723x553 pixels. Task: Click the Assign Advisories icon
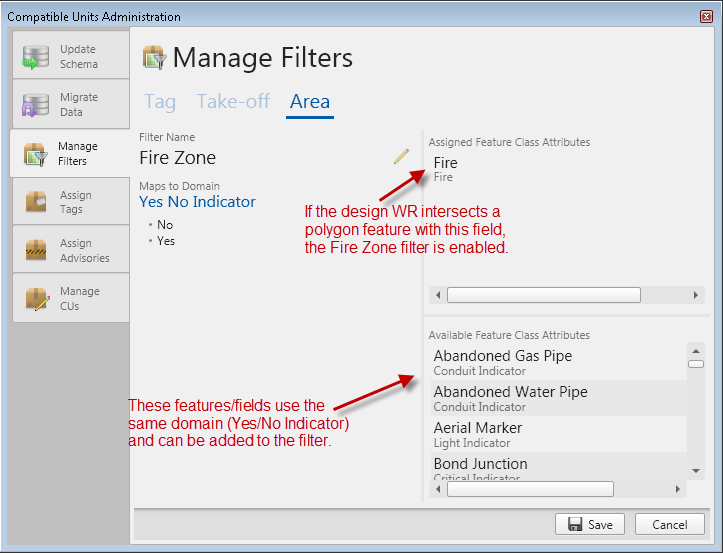36,250
